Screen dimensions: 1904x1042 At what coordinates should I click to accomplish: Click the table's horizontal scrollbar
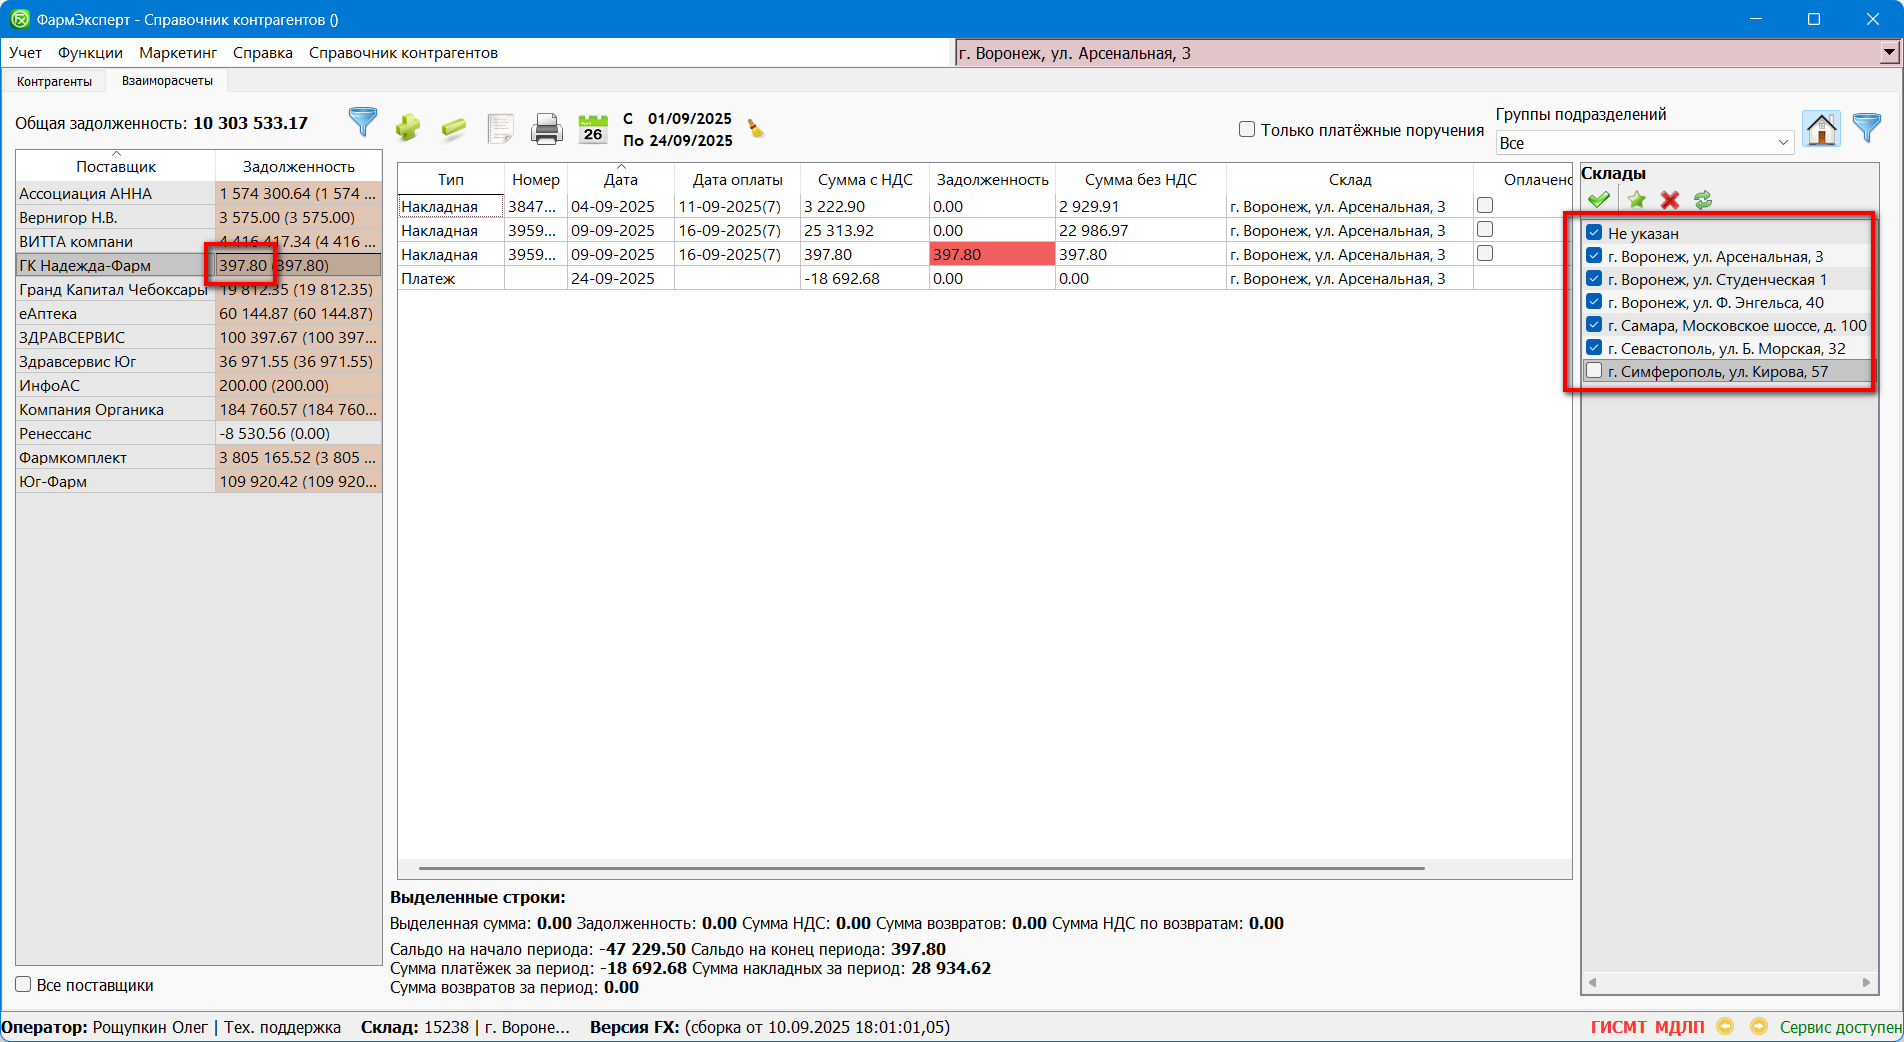point(920,868)
